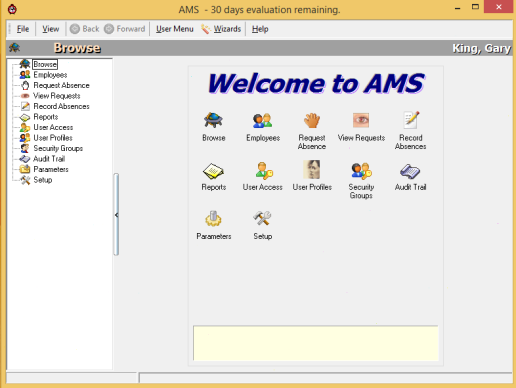Open the User Menu
Image resolution: width=516 pixels, height=388 pixels.
(x=175, y=29)
